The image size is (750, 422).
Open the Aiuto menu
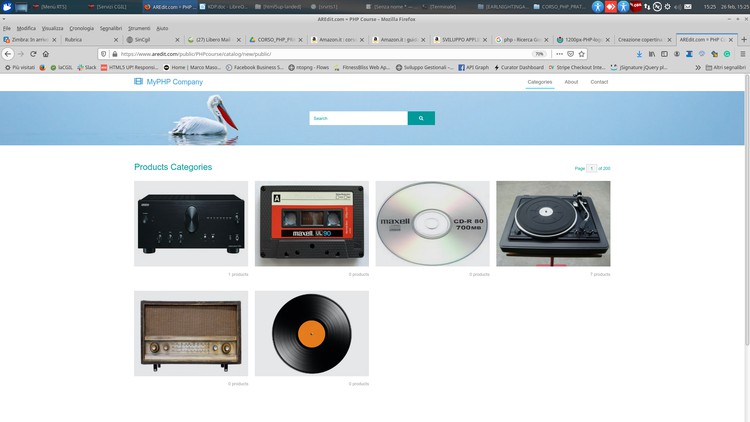click(x=162, y=28)
